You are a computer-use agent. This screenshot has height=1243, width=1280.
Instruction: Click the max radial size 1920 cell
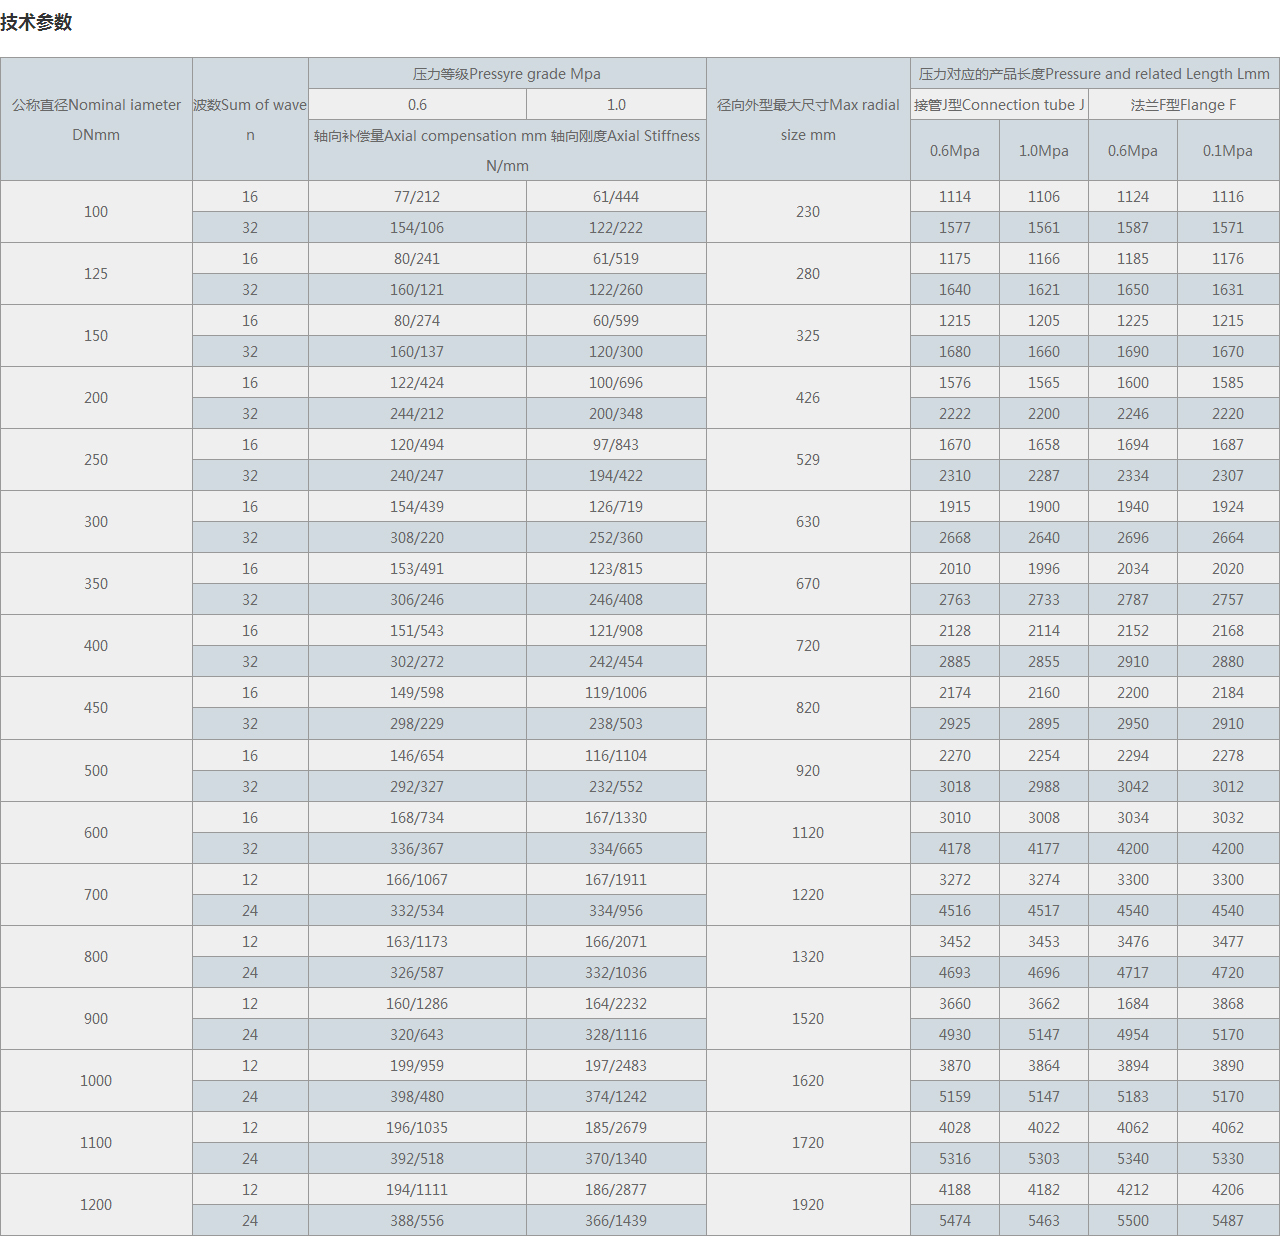click(x=808, y=1205)
